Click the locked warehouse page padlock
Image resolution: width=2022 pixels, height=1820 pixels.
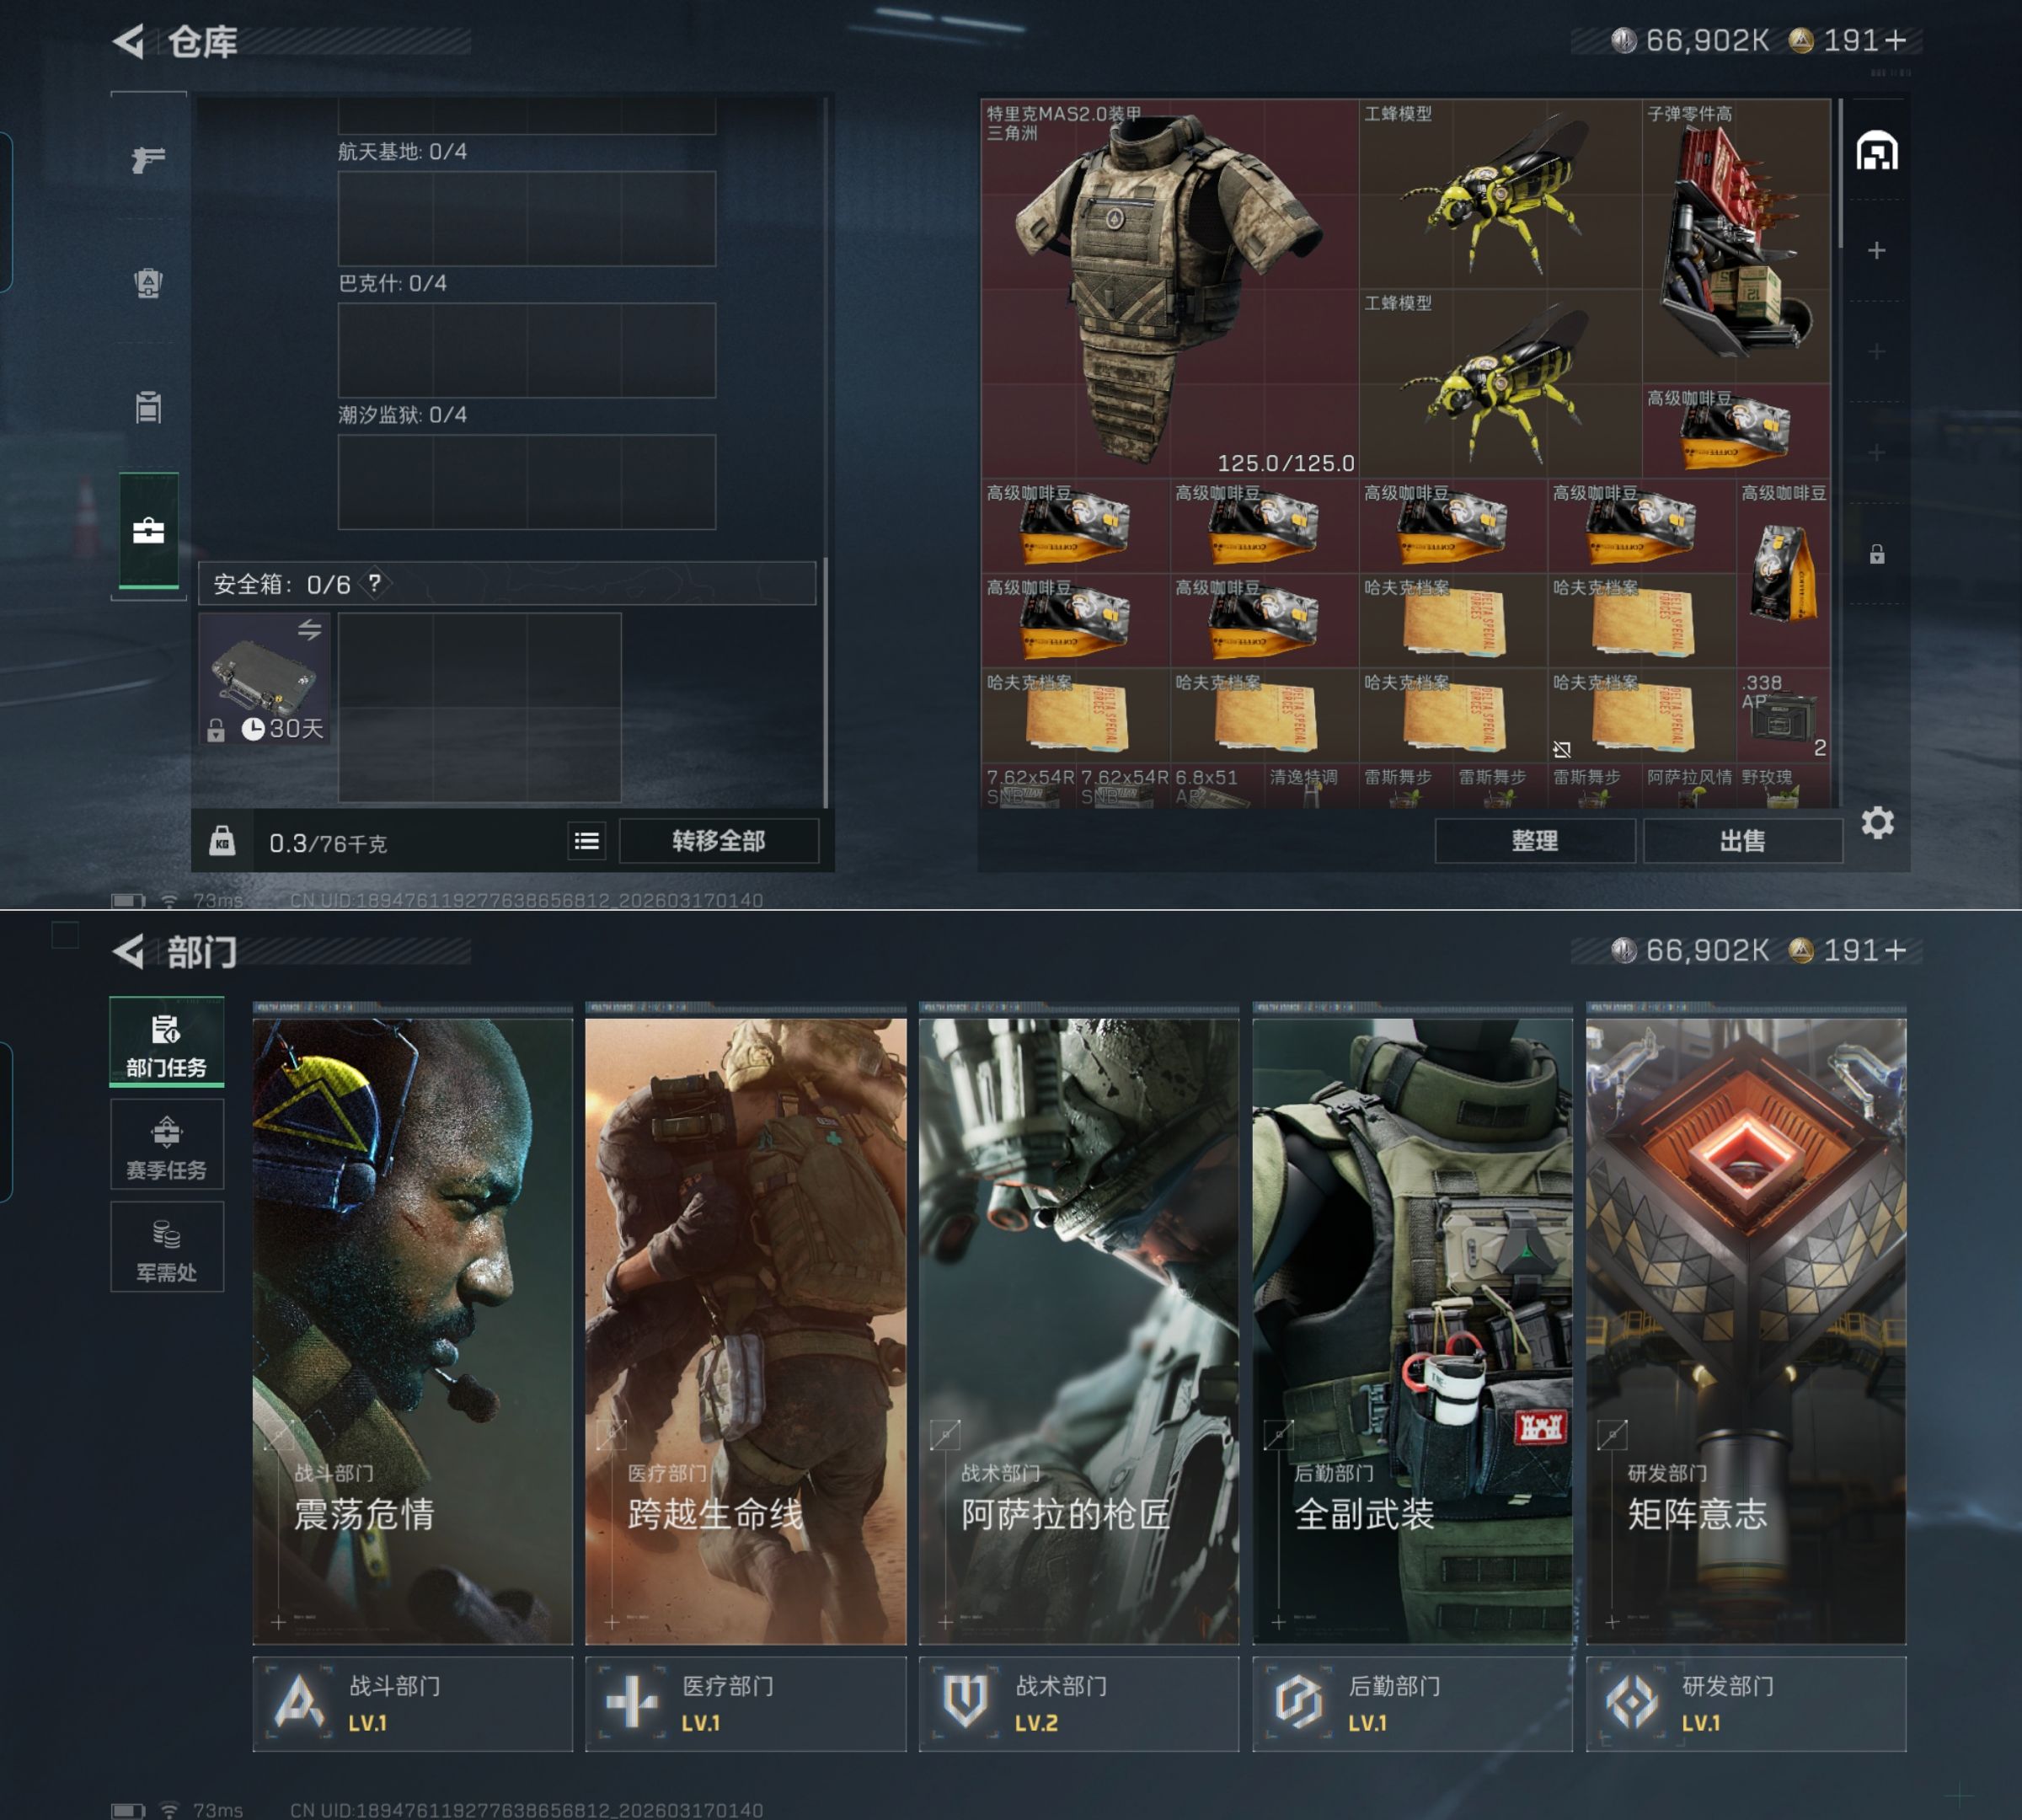[1876, 554]
